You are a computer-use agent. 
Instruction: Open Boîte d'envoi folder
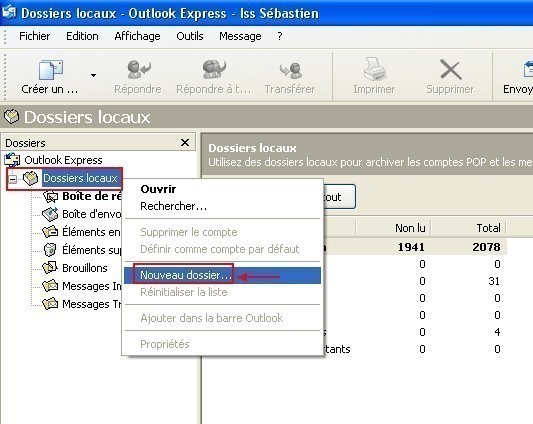click(x=92, y=214)
